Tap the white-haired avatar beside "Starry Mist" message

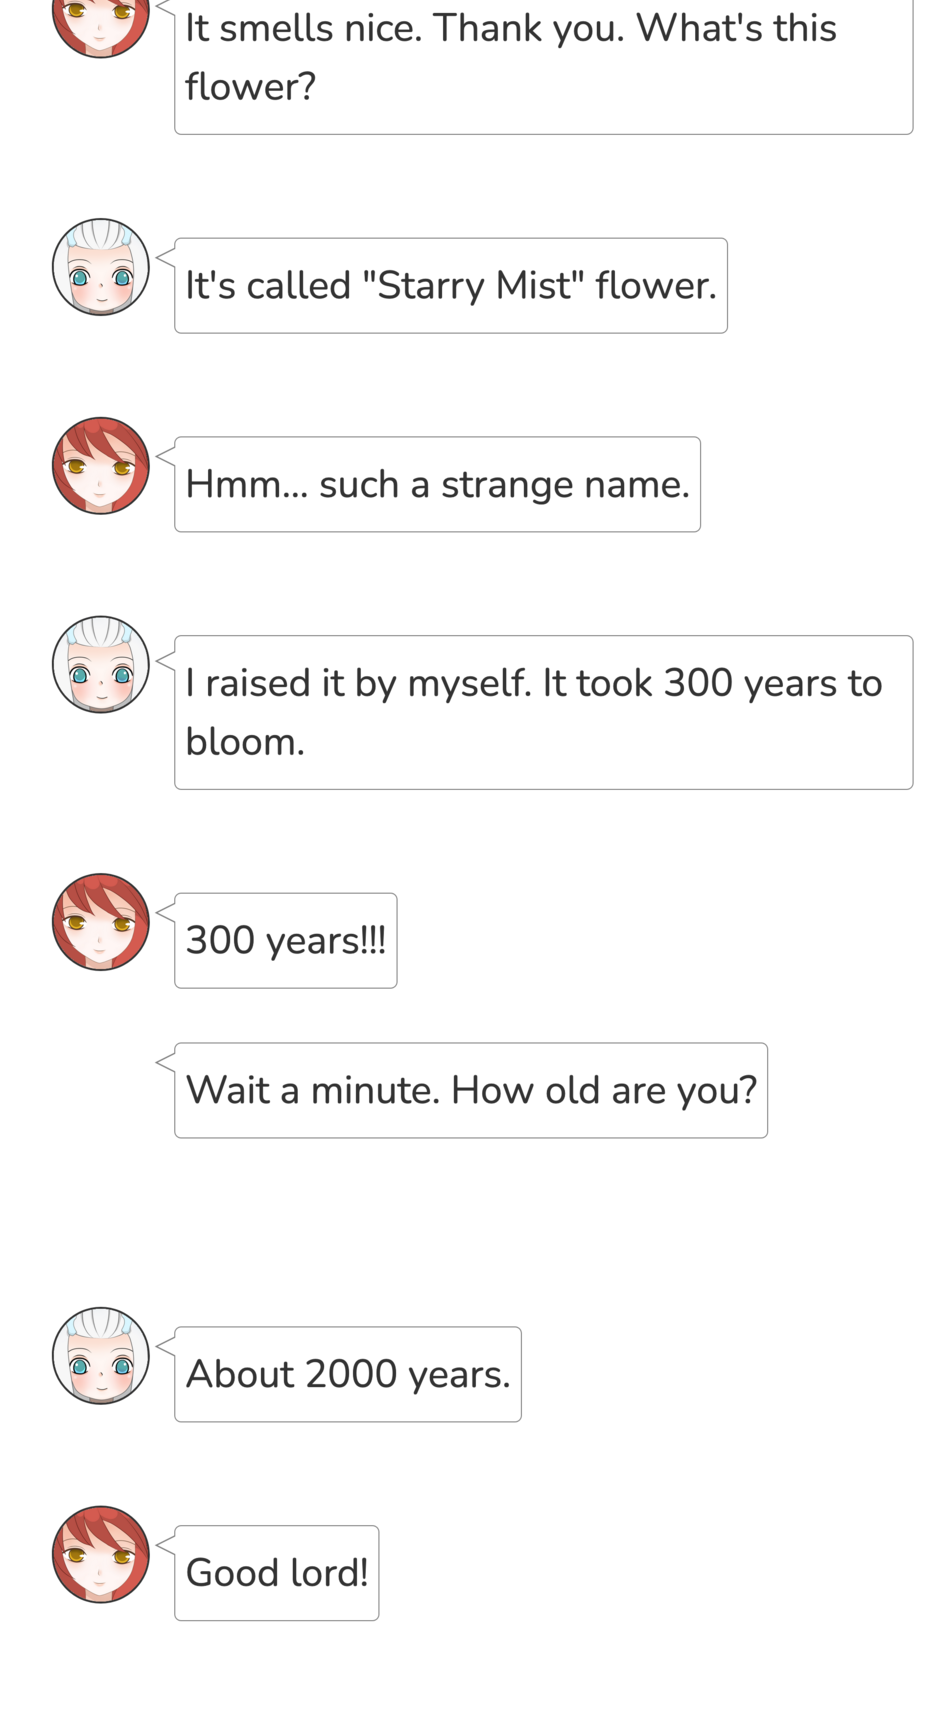[x=100, y=267]
